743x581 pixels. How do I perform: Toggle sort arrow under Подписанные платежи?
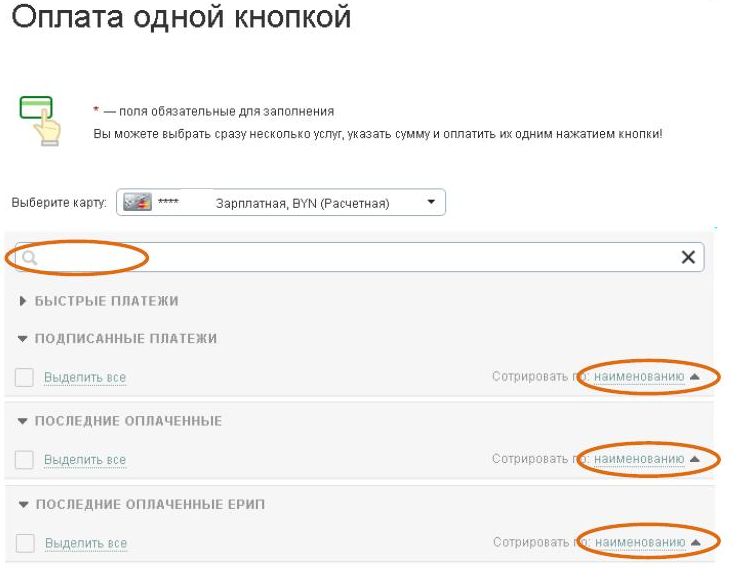click(x=695, y=377)
